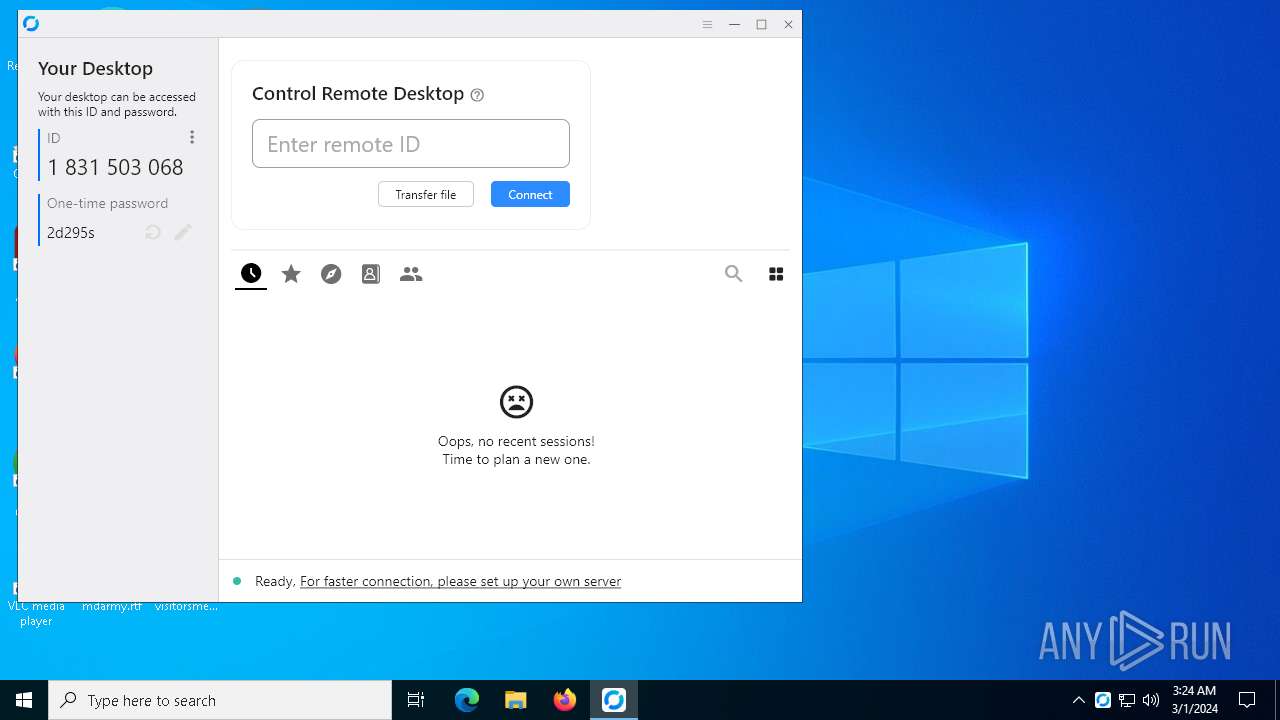The width and height of the screenshot is (1280, 720).
Task: Click the RustDesk system tray icon
Action: click(x=1103, y=700)
